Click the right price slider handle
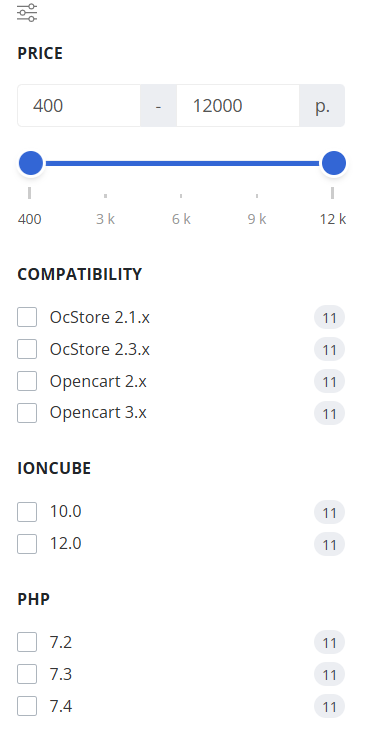This screenshot has width=382, height=731. 334,163
